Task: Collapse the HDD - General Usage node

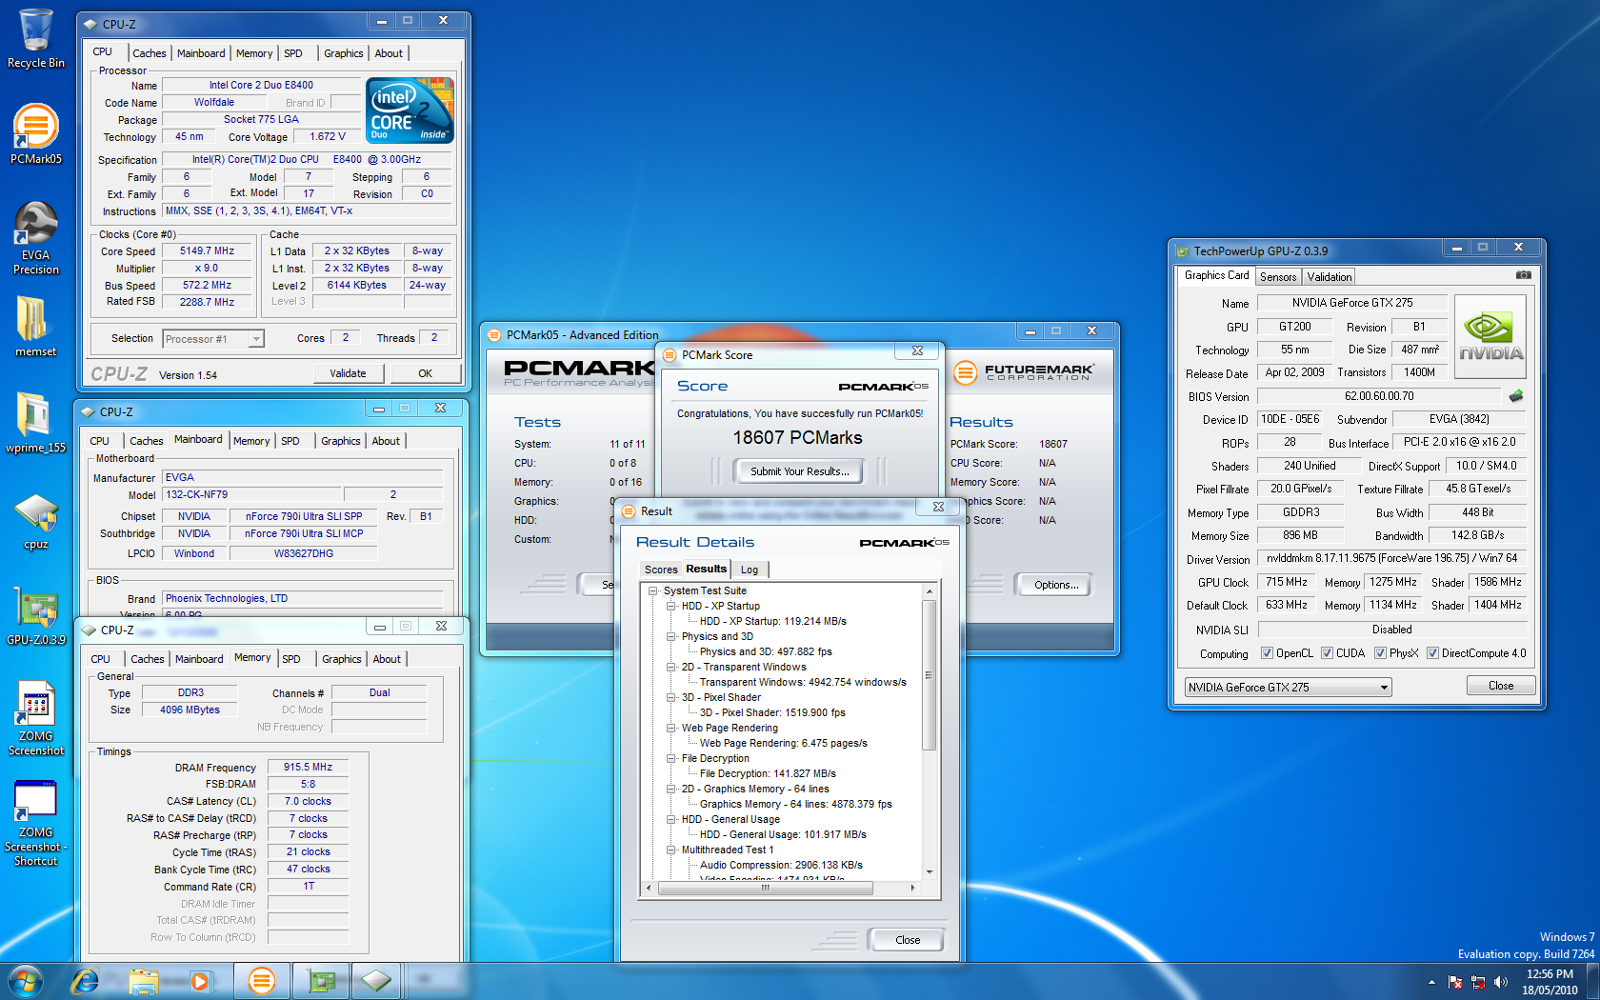Action: point(671,819)
